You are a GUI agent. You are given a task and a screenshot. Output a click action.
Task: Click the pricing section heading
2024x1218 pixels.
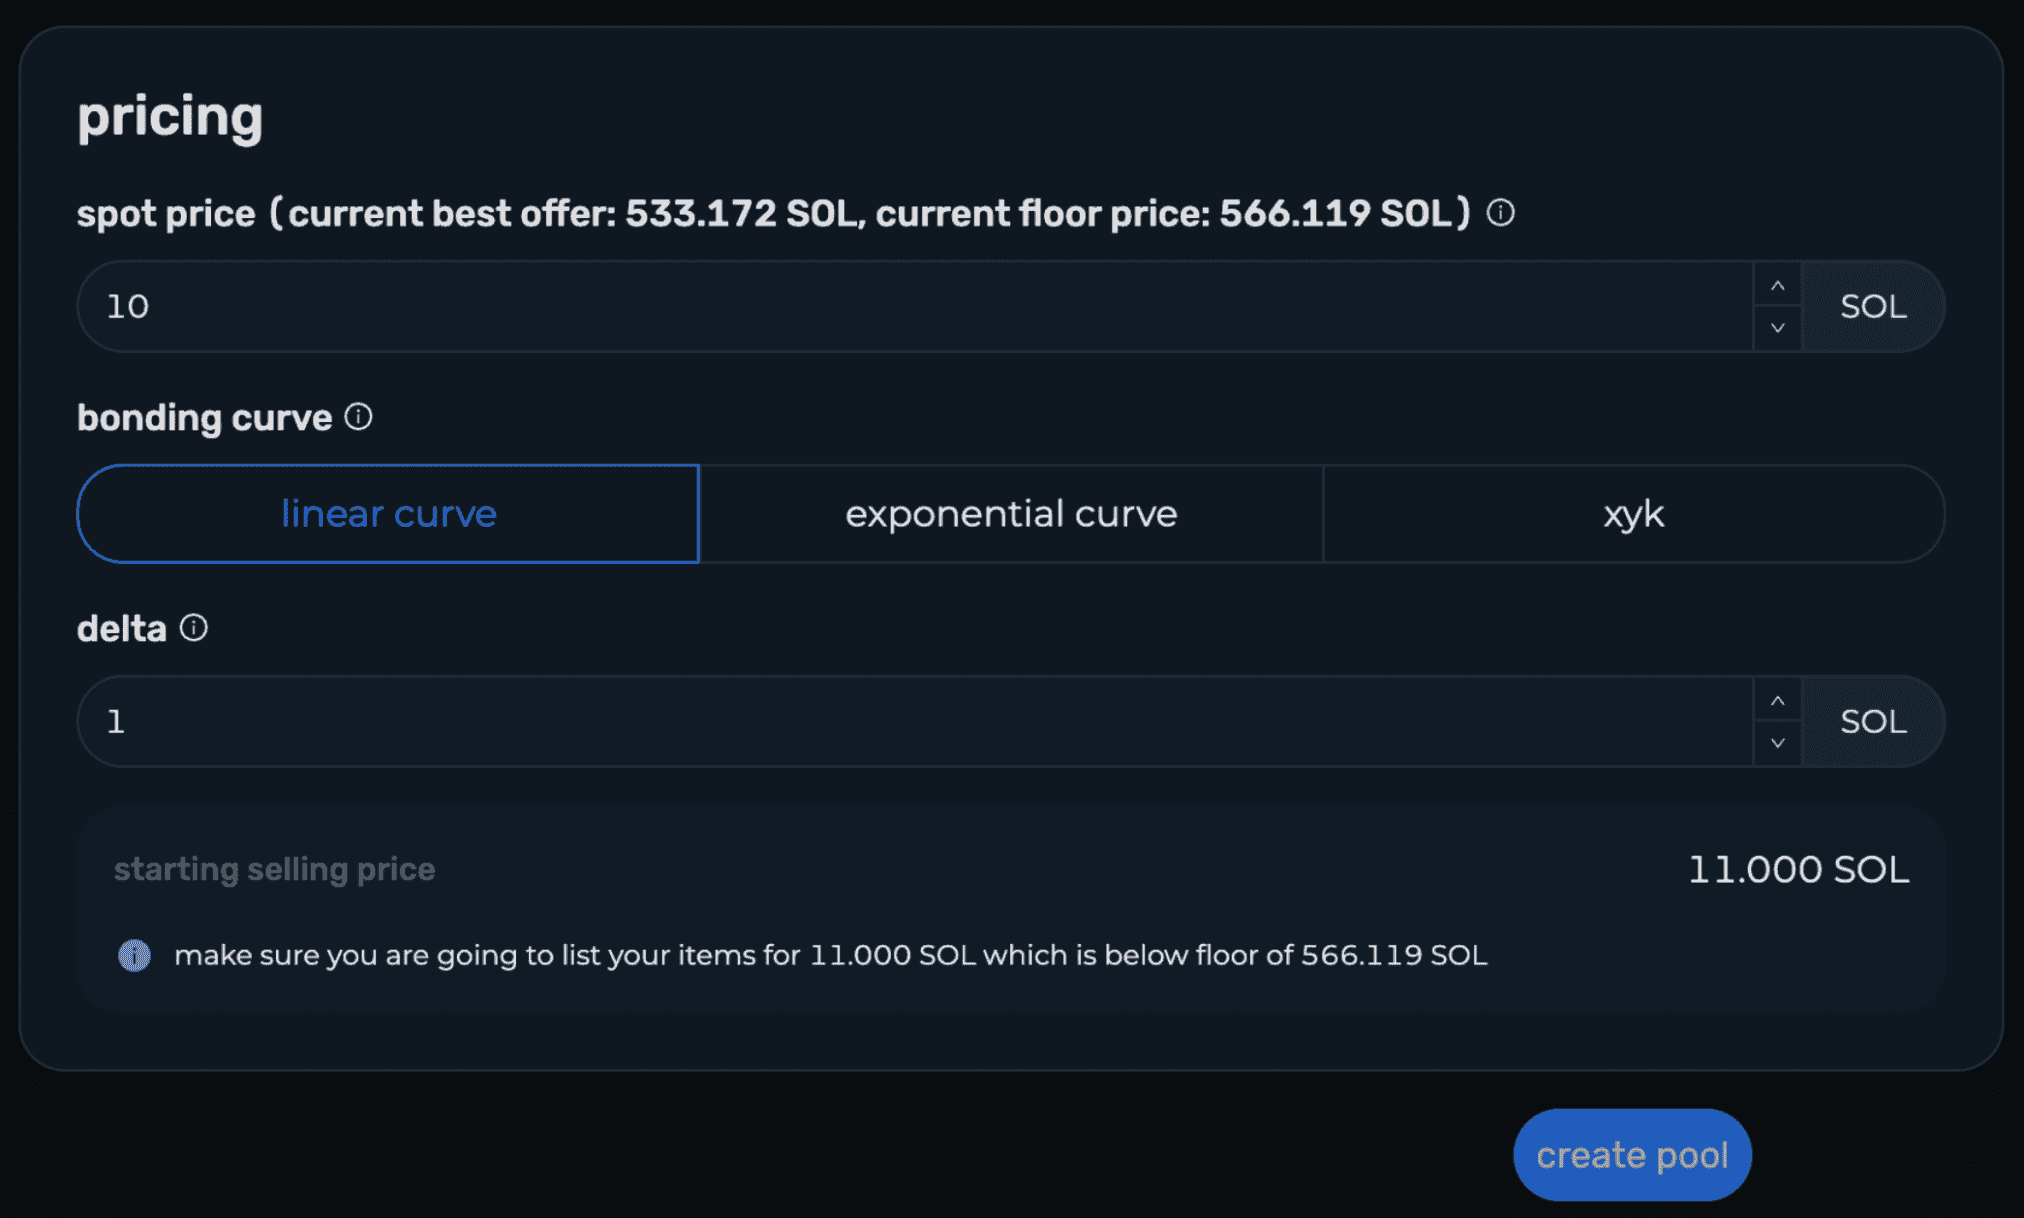170,117
